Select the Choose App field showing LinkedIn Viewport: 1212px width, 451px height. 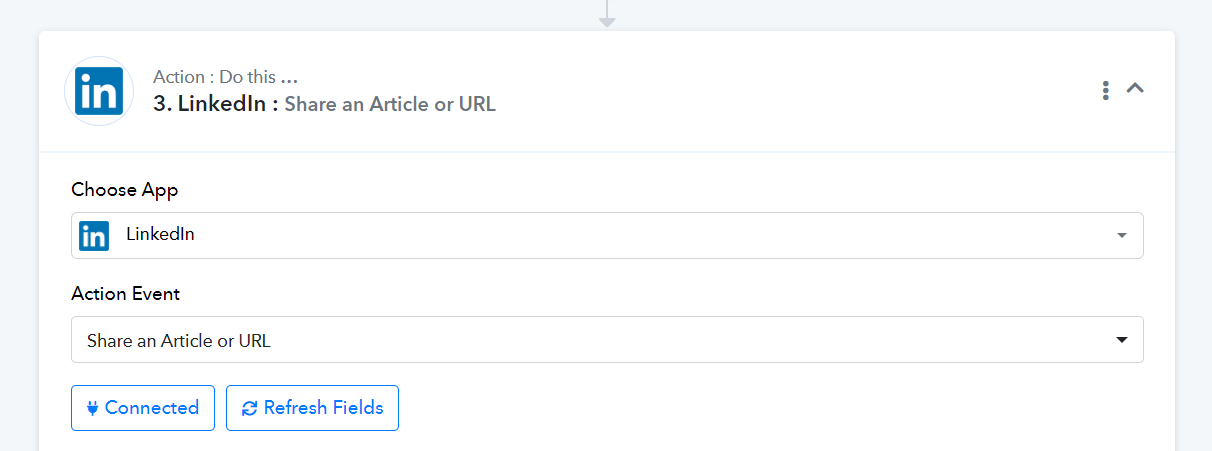tap(607, 235)
